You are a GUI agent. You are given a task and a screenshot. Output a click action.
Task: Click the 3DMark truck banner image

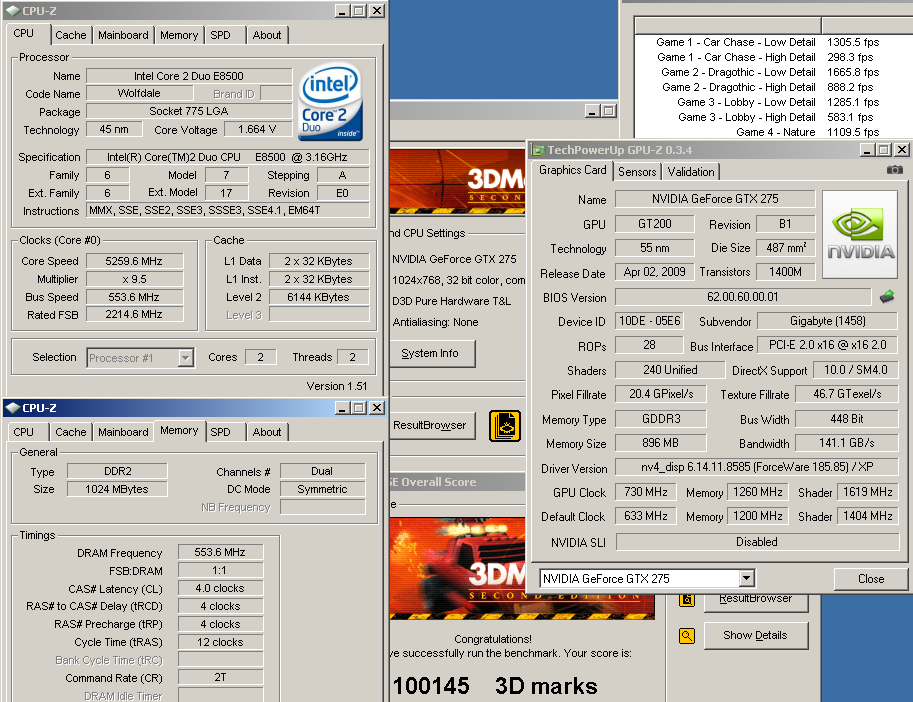click(x=522, y=569)
